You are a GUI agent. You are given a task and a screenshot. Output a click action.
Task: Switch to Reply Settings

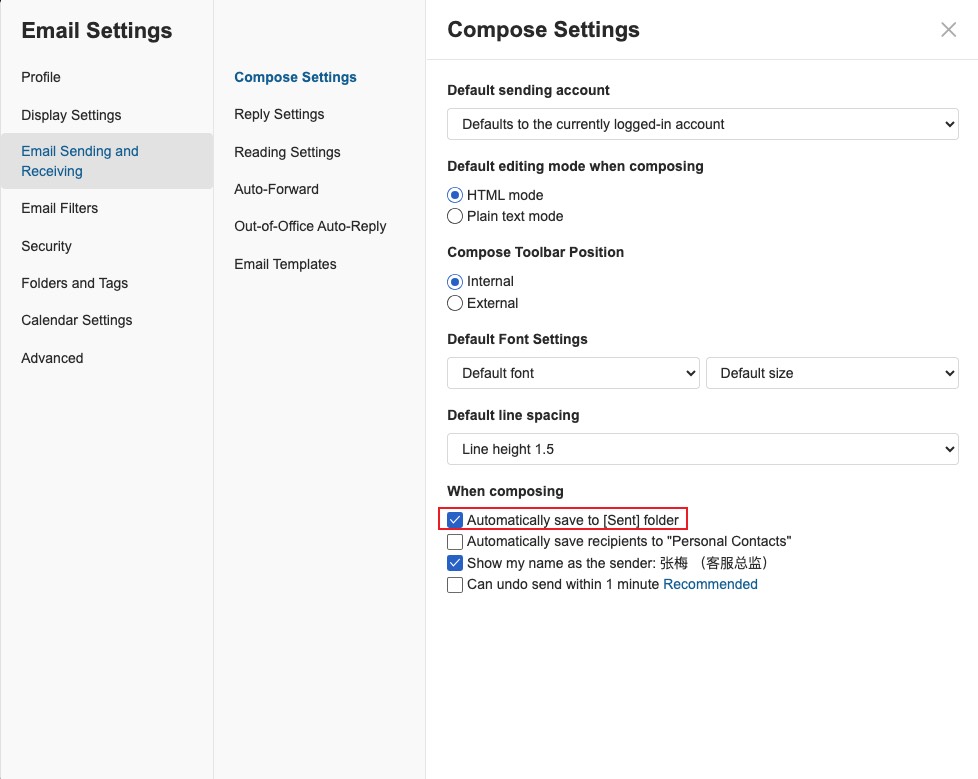(x=279, y=114)
